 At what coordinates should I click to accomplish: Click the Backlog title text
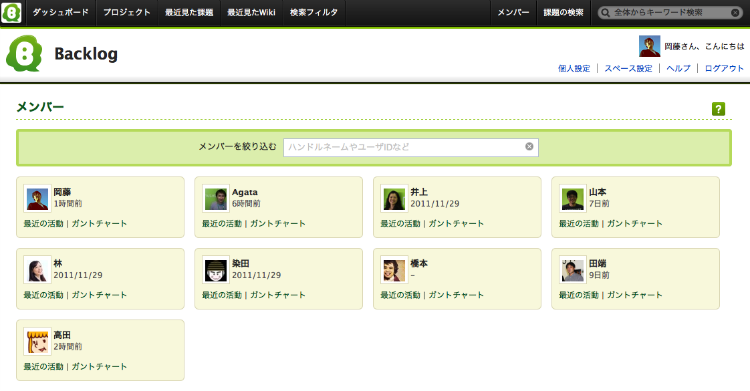pos(86,54)
